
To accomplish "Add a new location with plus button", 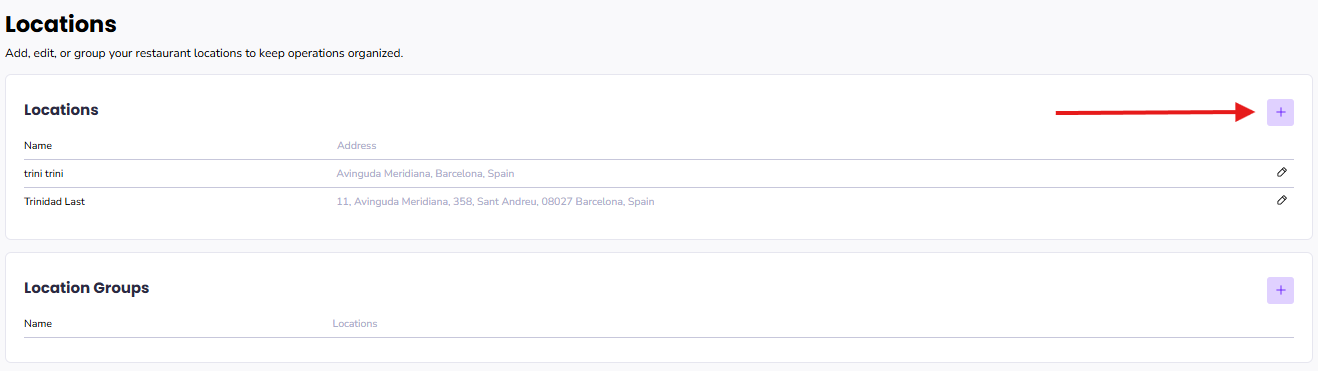I will (x=1280, y=112).
